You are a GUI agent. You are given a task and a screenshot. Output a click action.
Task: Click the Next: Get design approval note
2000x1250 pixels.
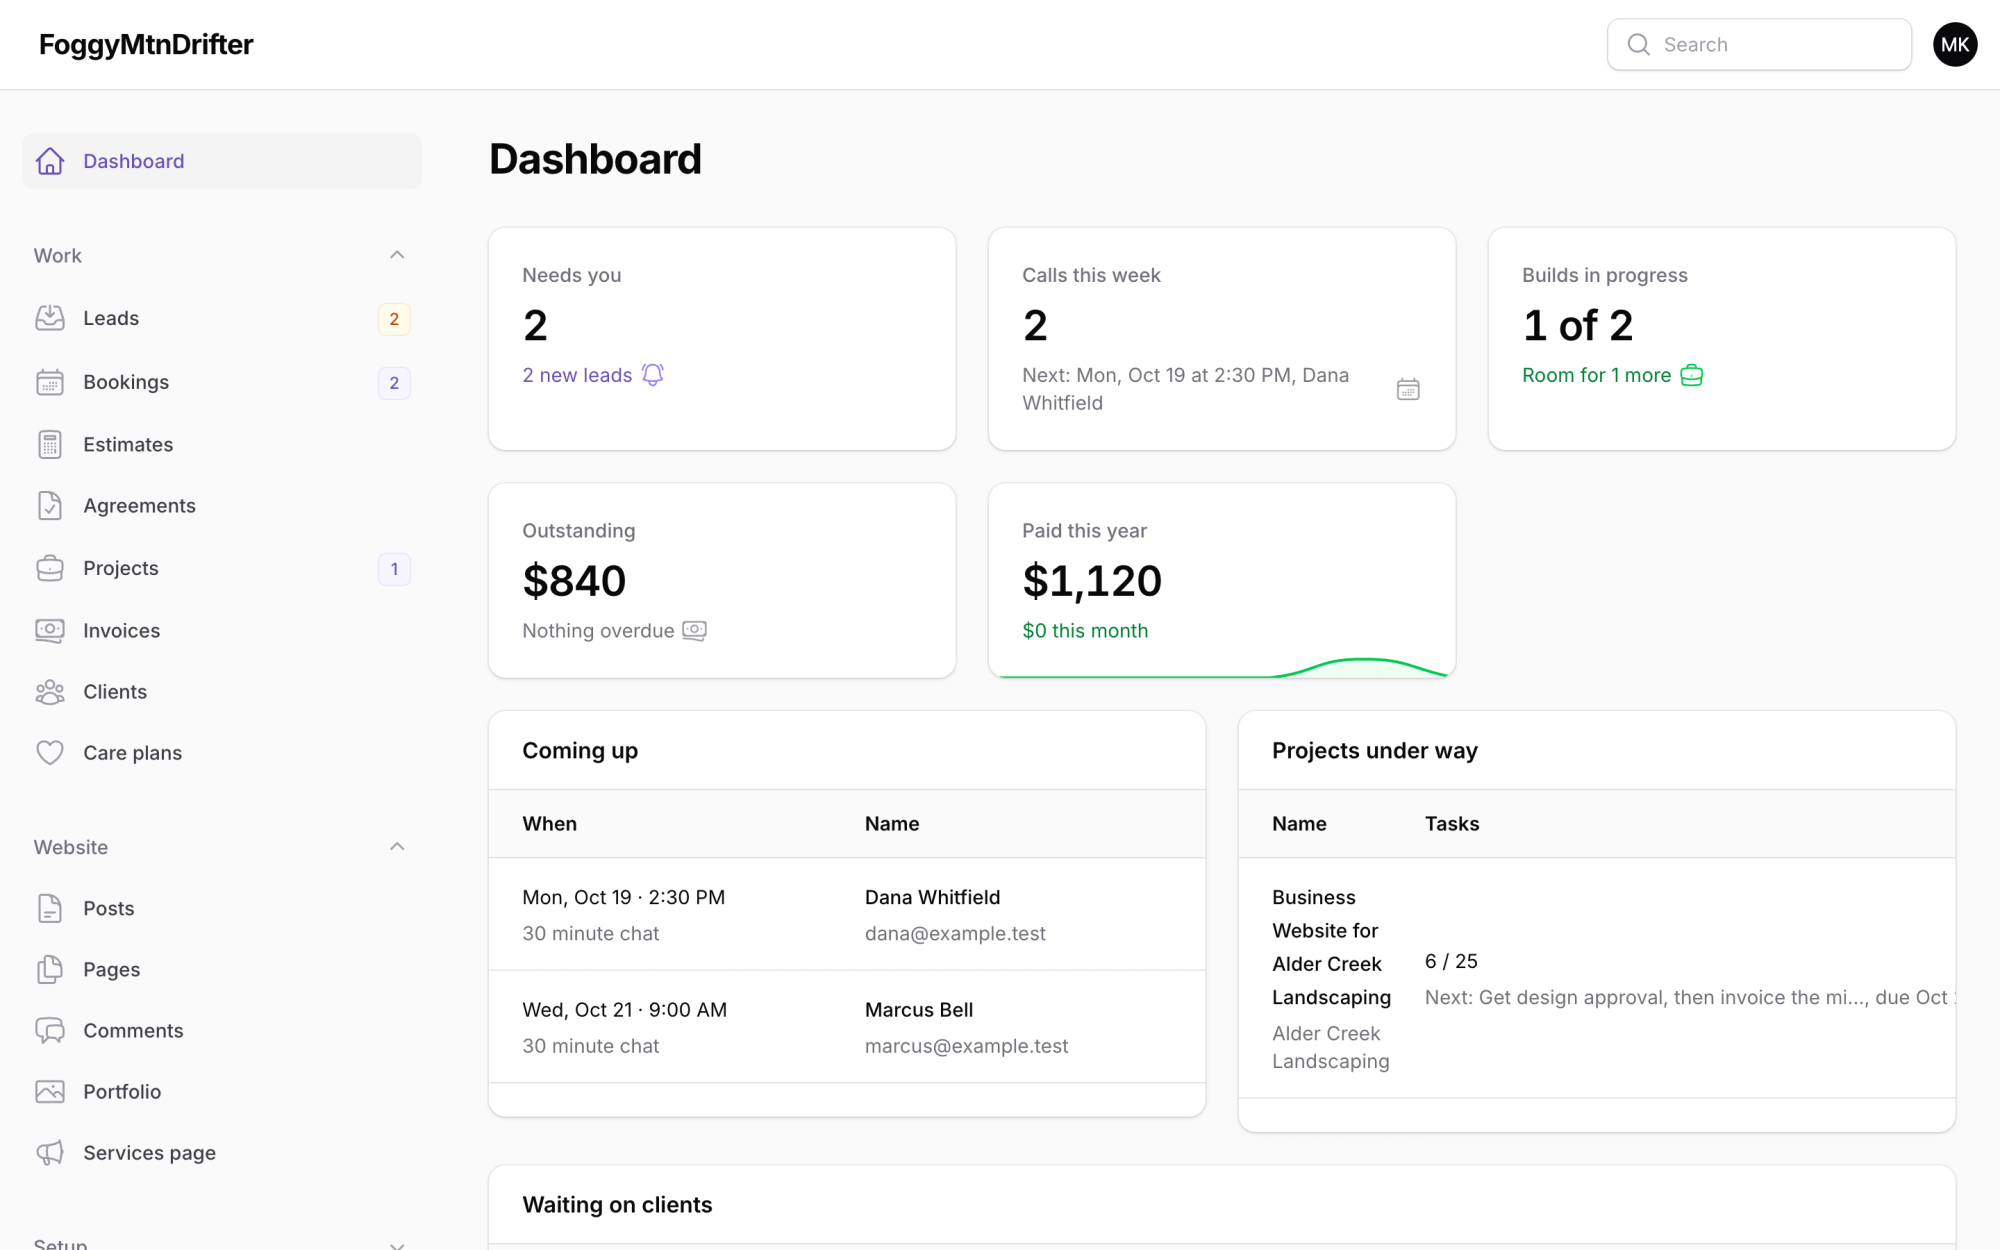click(1690, 997)
